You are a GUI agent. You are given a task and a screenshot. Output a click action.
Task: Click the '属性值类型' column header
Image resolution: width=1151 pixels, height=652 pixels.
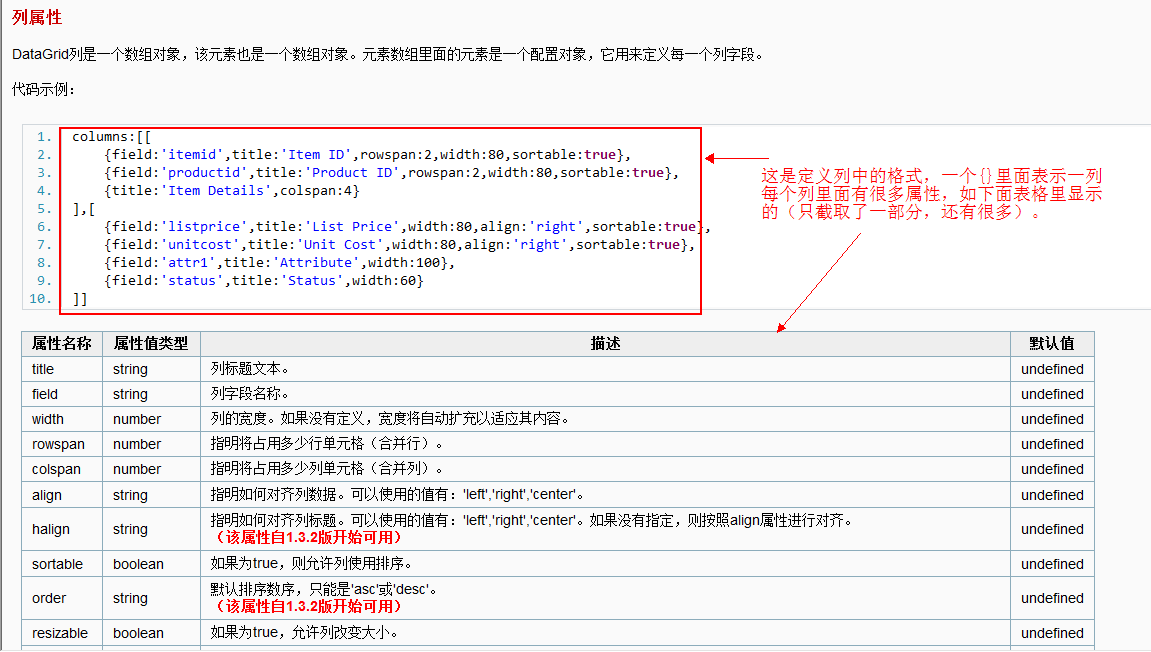coord(150,344)
